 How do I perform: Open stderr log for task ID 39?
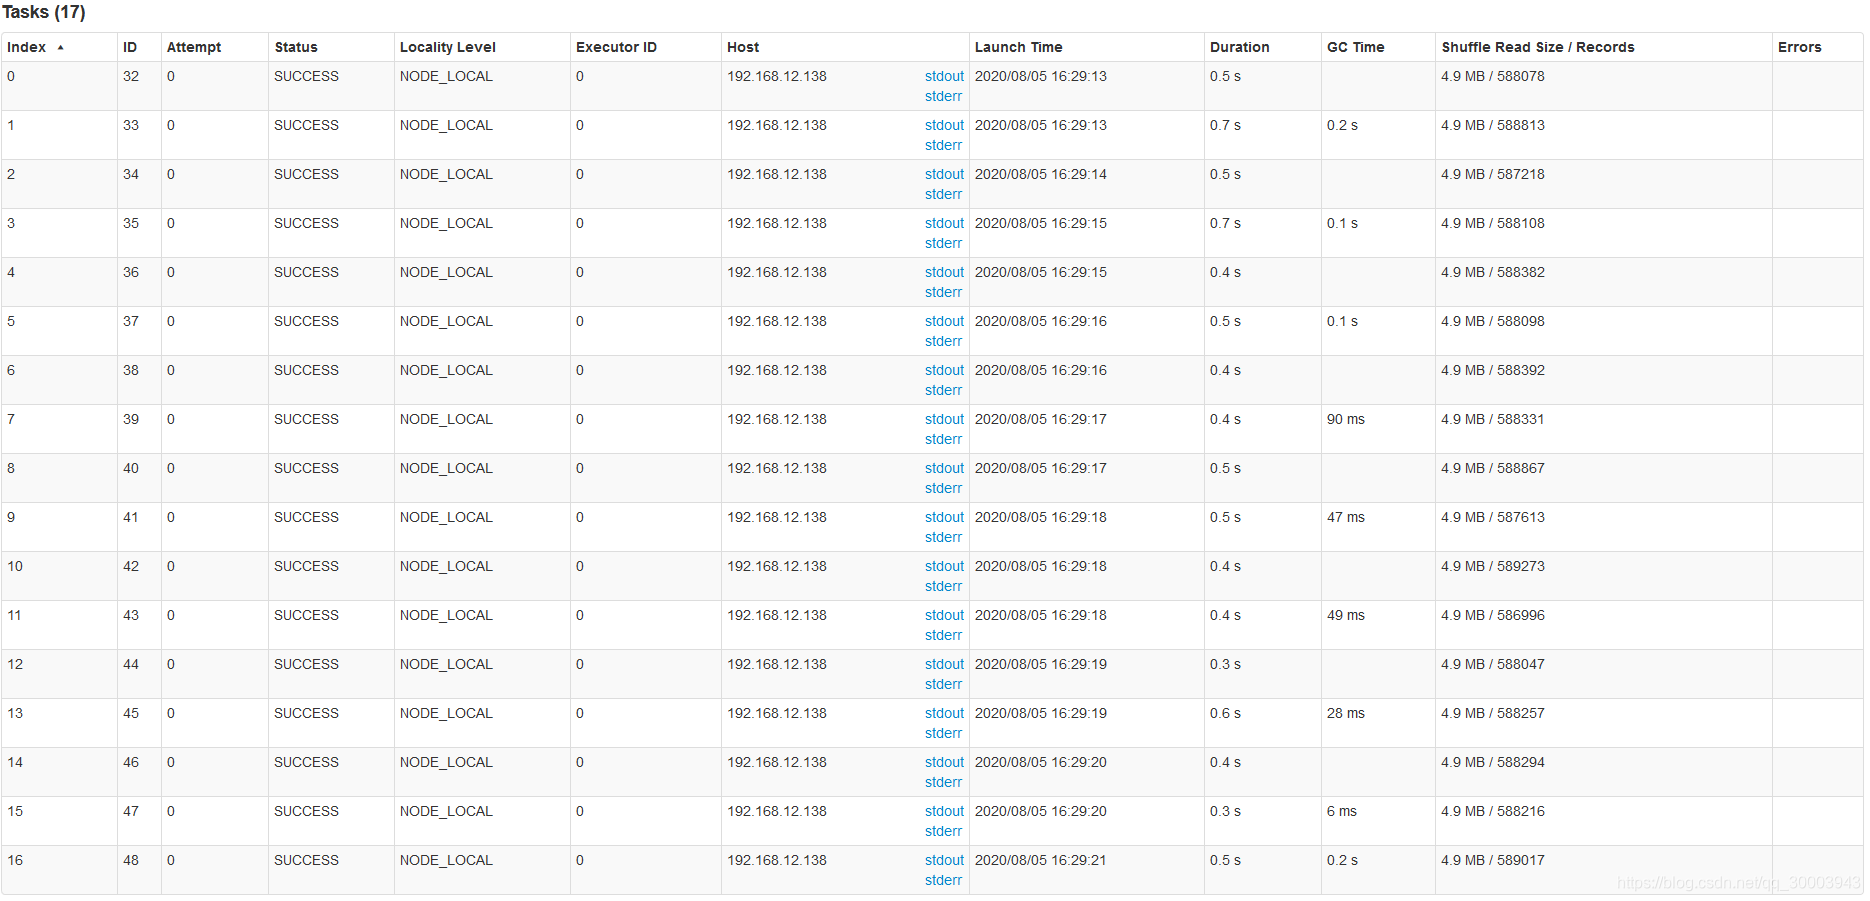coord(943,439)
